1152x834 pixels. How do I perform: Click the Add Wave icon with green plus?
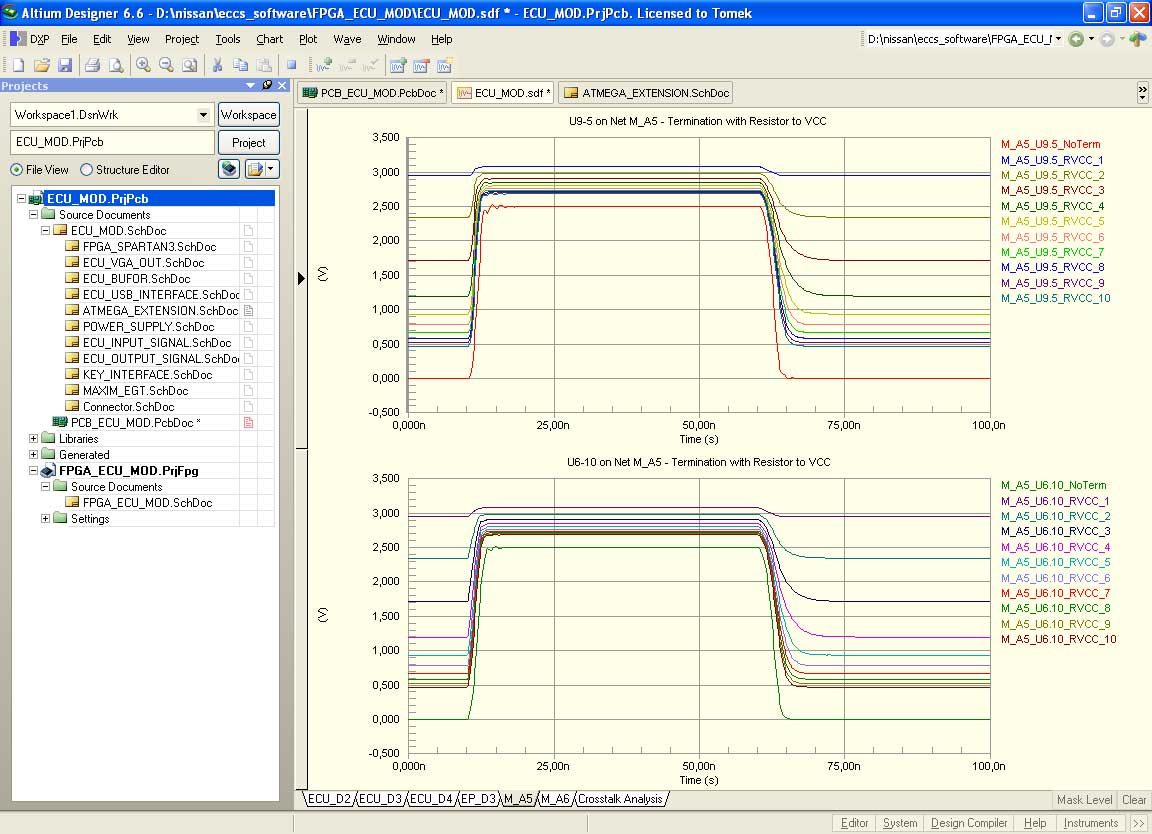[x=323, y=65]
